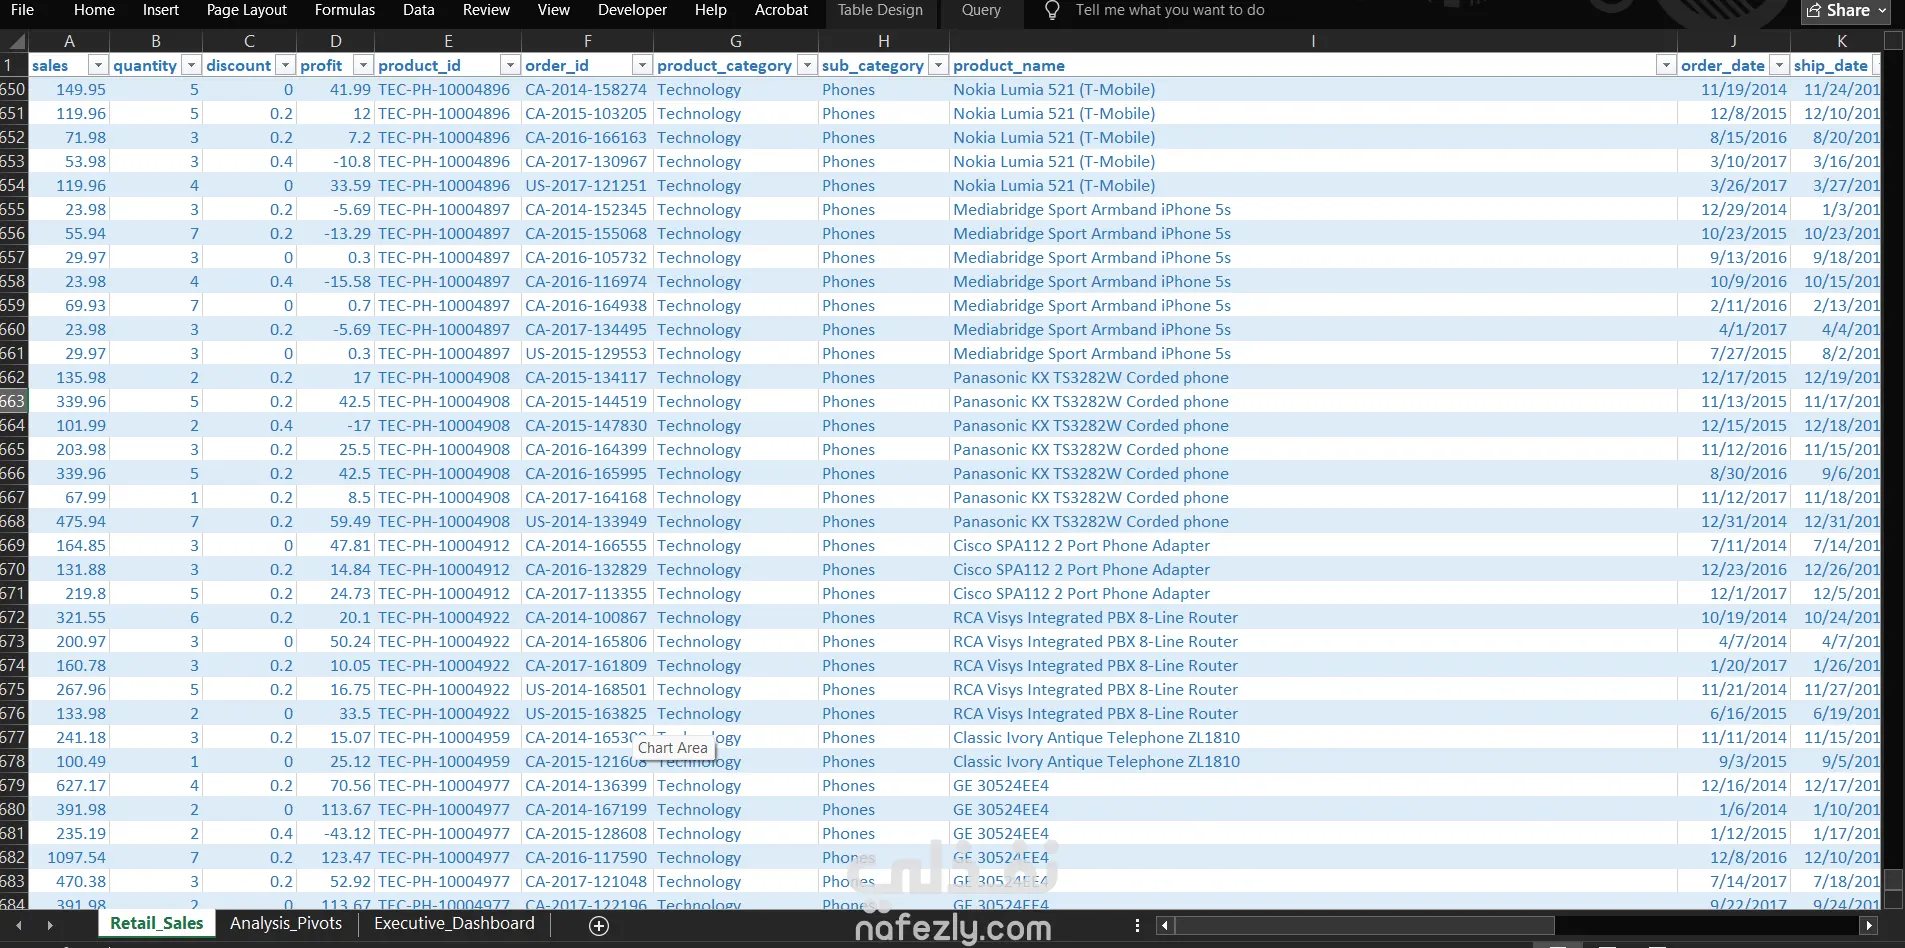Open the quantity column filter dropdown

[190, 65]
